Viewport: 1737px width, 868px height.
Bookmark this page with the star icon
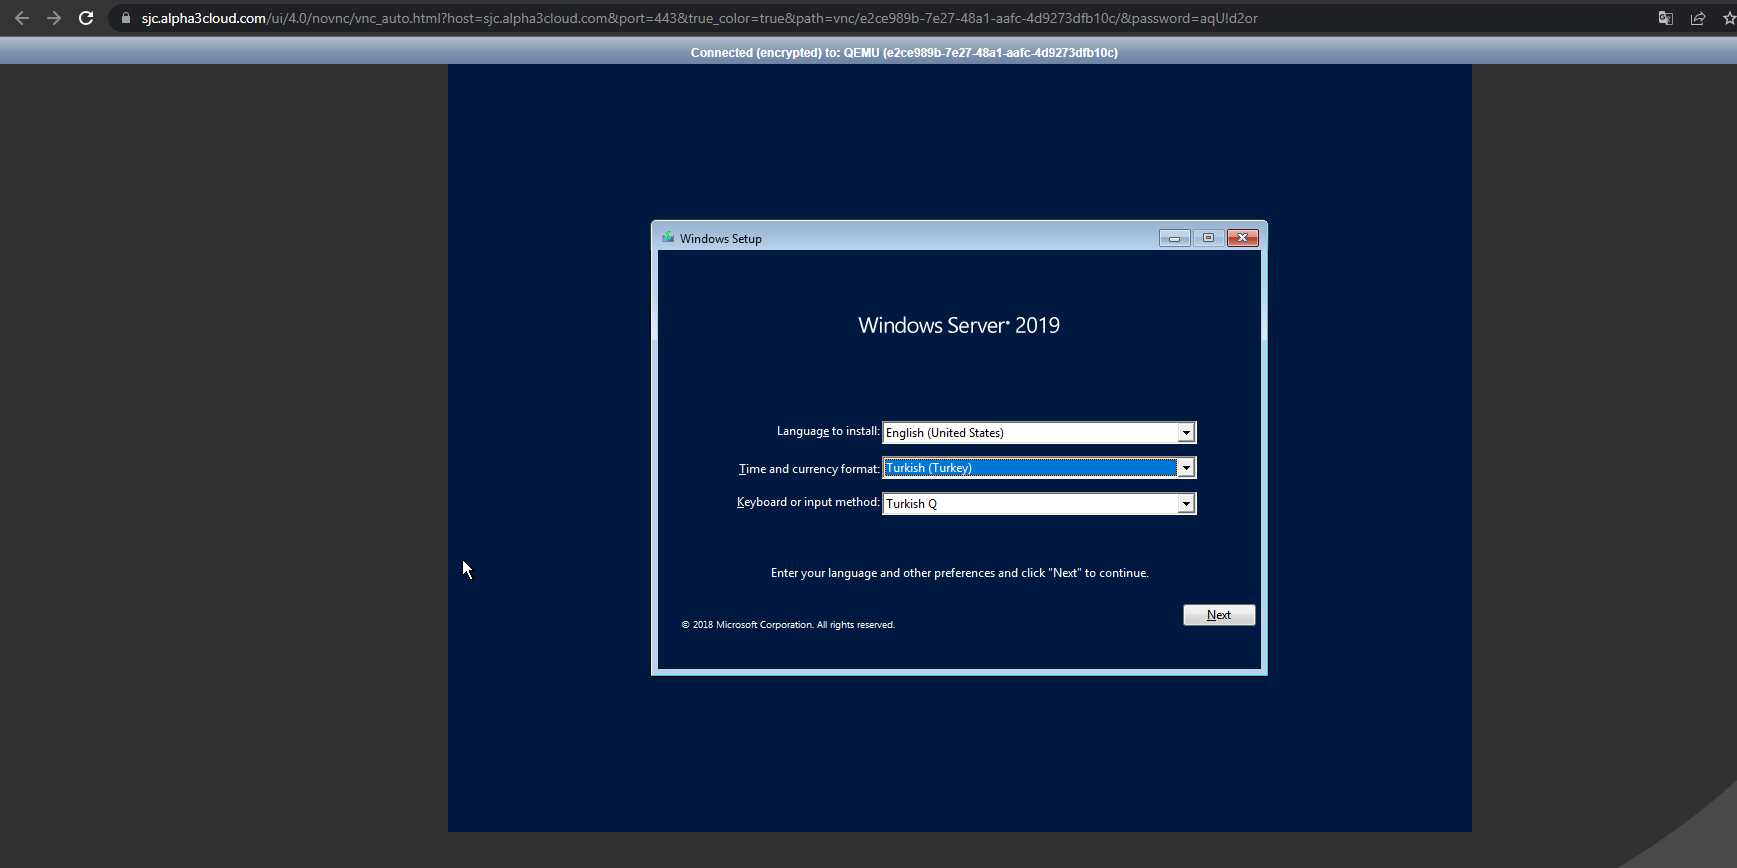tap(1729, 18)
